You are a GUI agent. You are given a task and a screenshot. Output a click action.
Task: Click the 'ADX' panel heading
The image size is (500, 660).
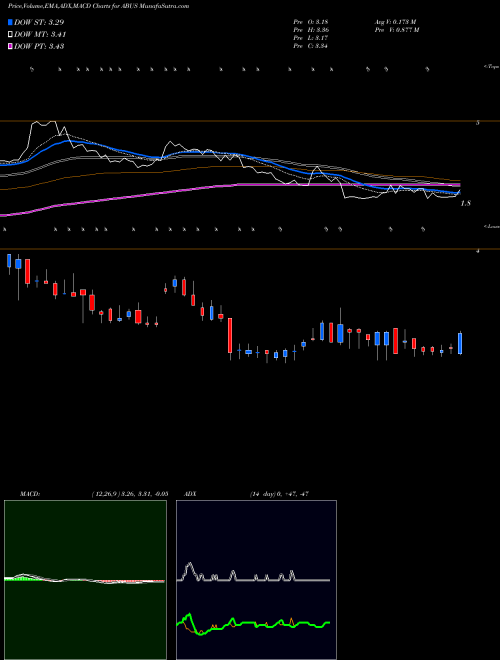coord(191,494)
